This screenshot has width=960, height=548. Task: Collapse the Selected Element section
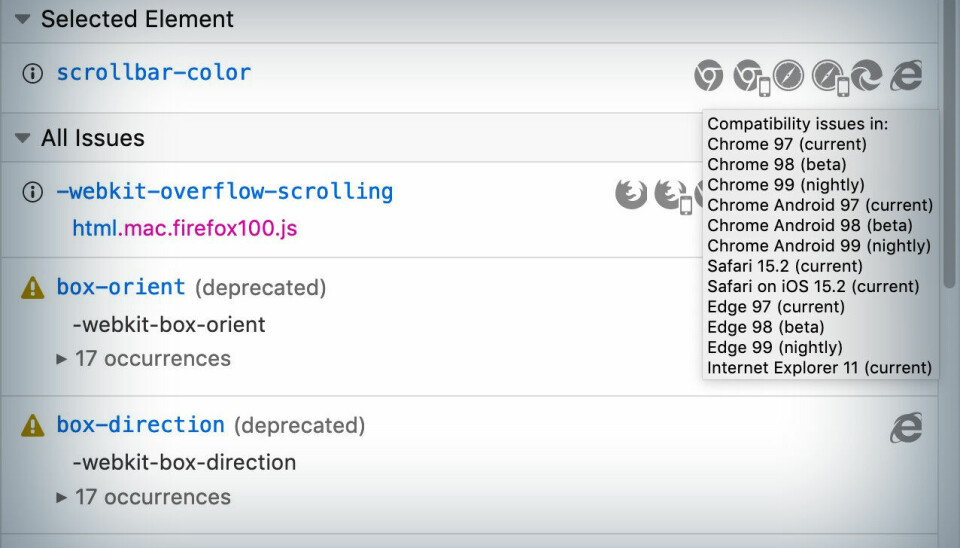click(x=23, y=19)
